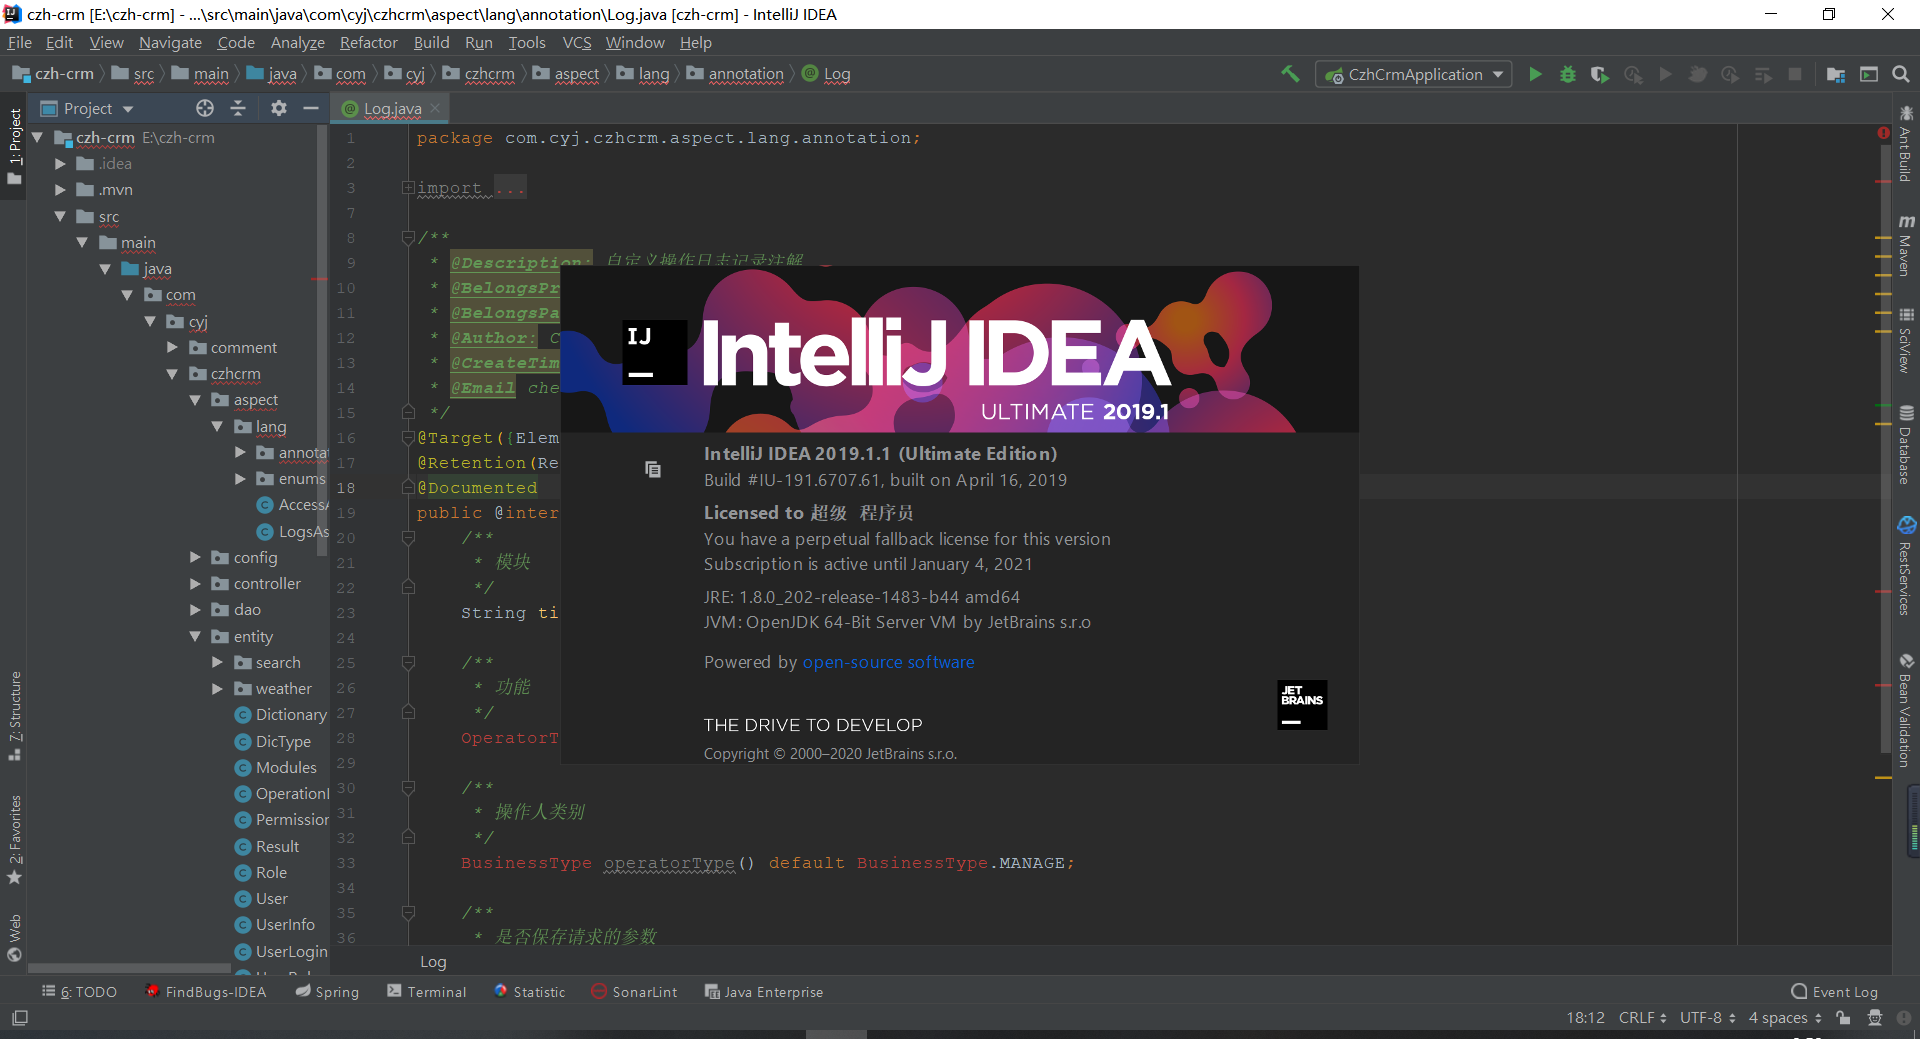Click the copy-to-clipboard icon in About dialog
The image size is (1920, 1039).
653,469
